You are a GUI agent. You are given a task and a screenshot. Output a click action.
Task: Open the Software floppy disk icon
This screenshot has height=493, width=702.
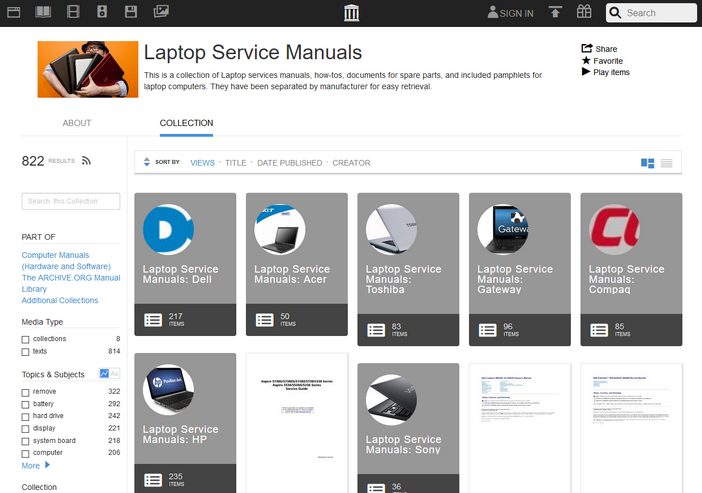click(x=131, y=12)
